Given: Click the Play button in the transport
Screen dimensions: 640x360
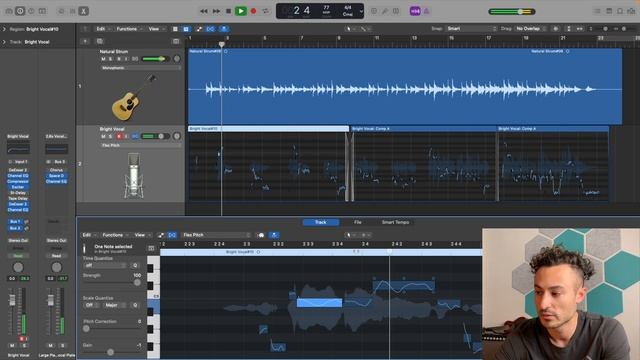Looking at the screenshot, I should point(240,11).
